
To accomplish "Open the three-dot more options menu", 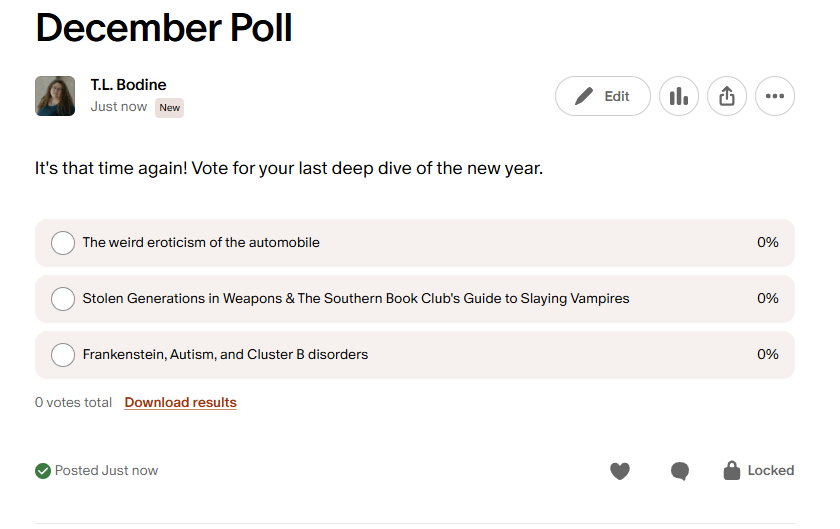I will [775, 97].
